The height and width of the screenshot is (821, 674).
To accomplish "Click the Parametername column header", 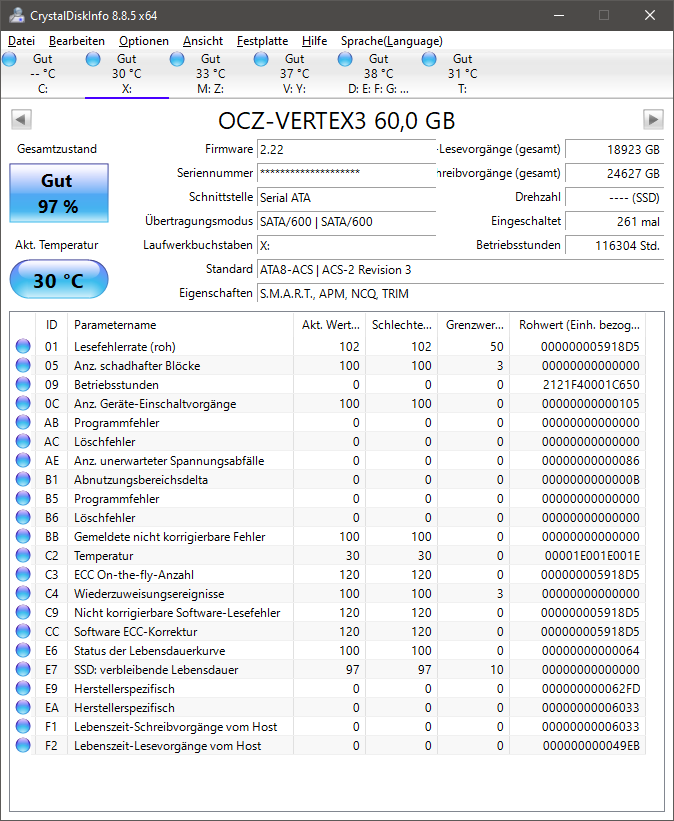I will (181, 325).
